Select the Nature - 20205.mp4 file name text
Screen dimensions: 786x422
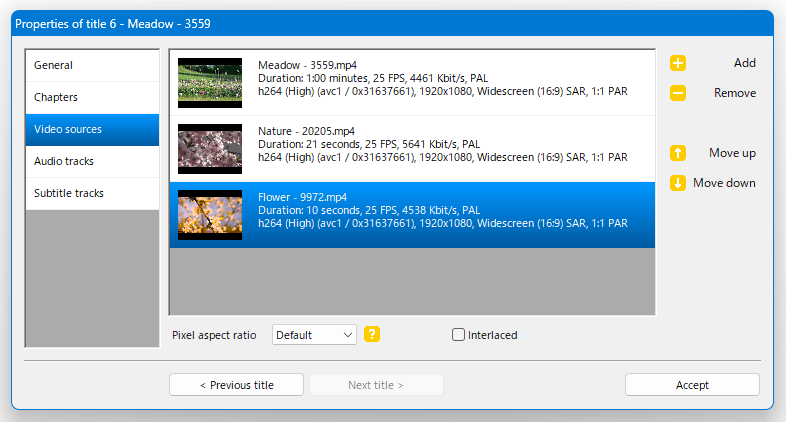click(306, 131)
